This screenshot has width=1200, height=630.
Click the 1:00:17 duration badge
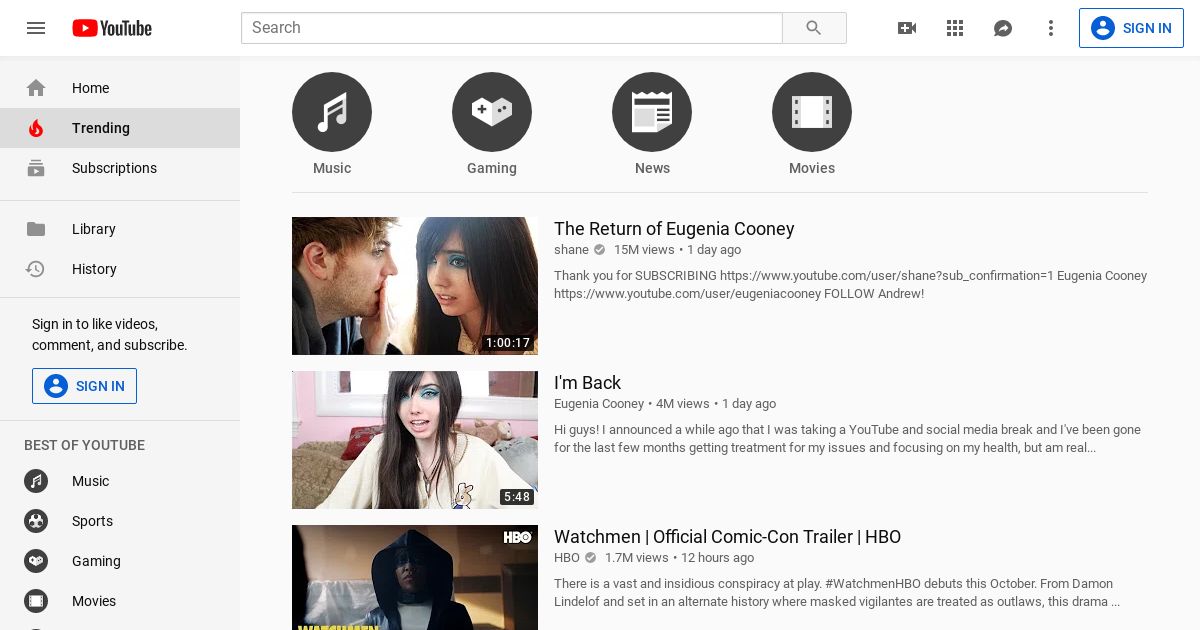point(508,343)
